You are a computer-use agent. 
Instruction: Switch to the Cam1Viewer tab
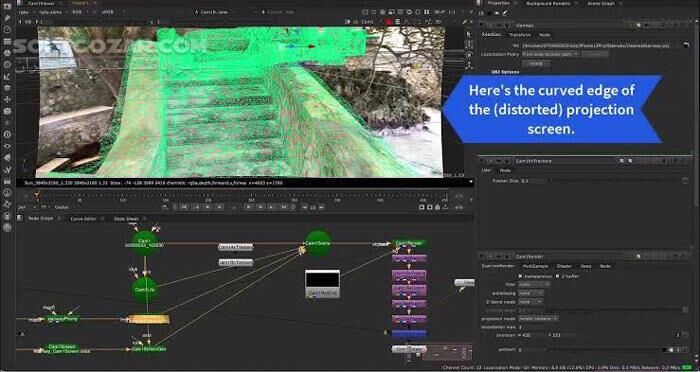click(x=41, y=3)
